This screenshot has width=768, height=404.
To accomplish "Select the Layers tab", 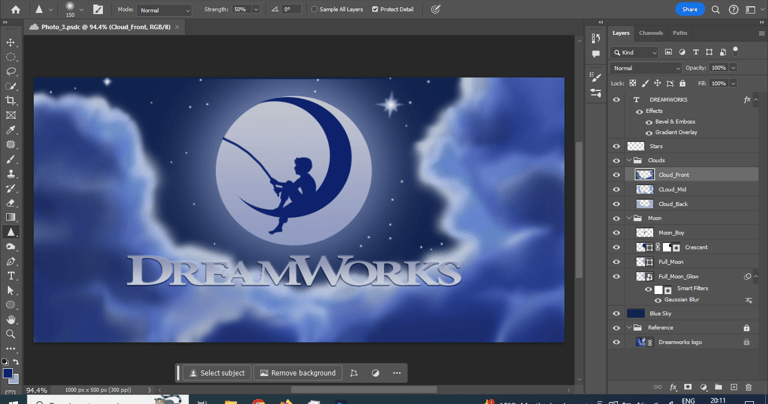I will (x=621, y=33).
